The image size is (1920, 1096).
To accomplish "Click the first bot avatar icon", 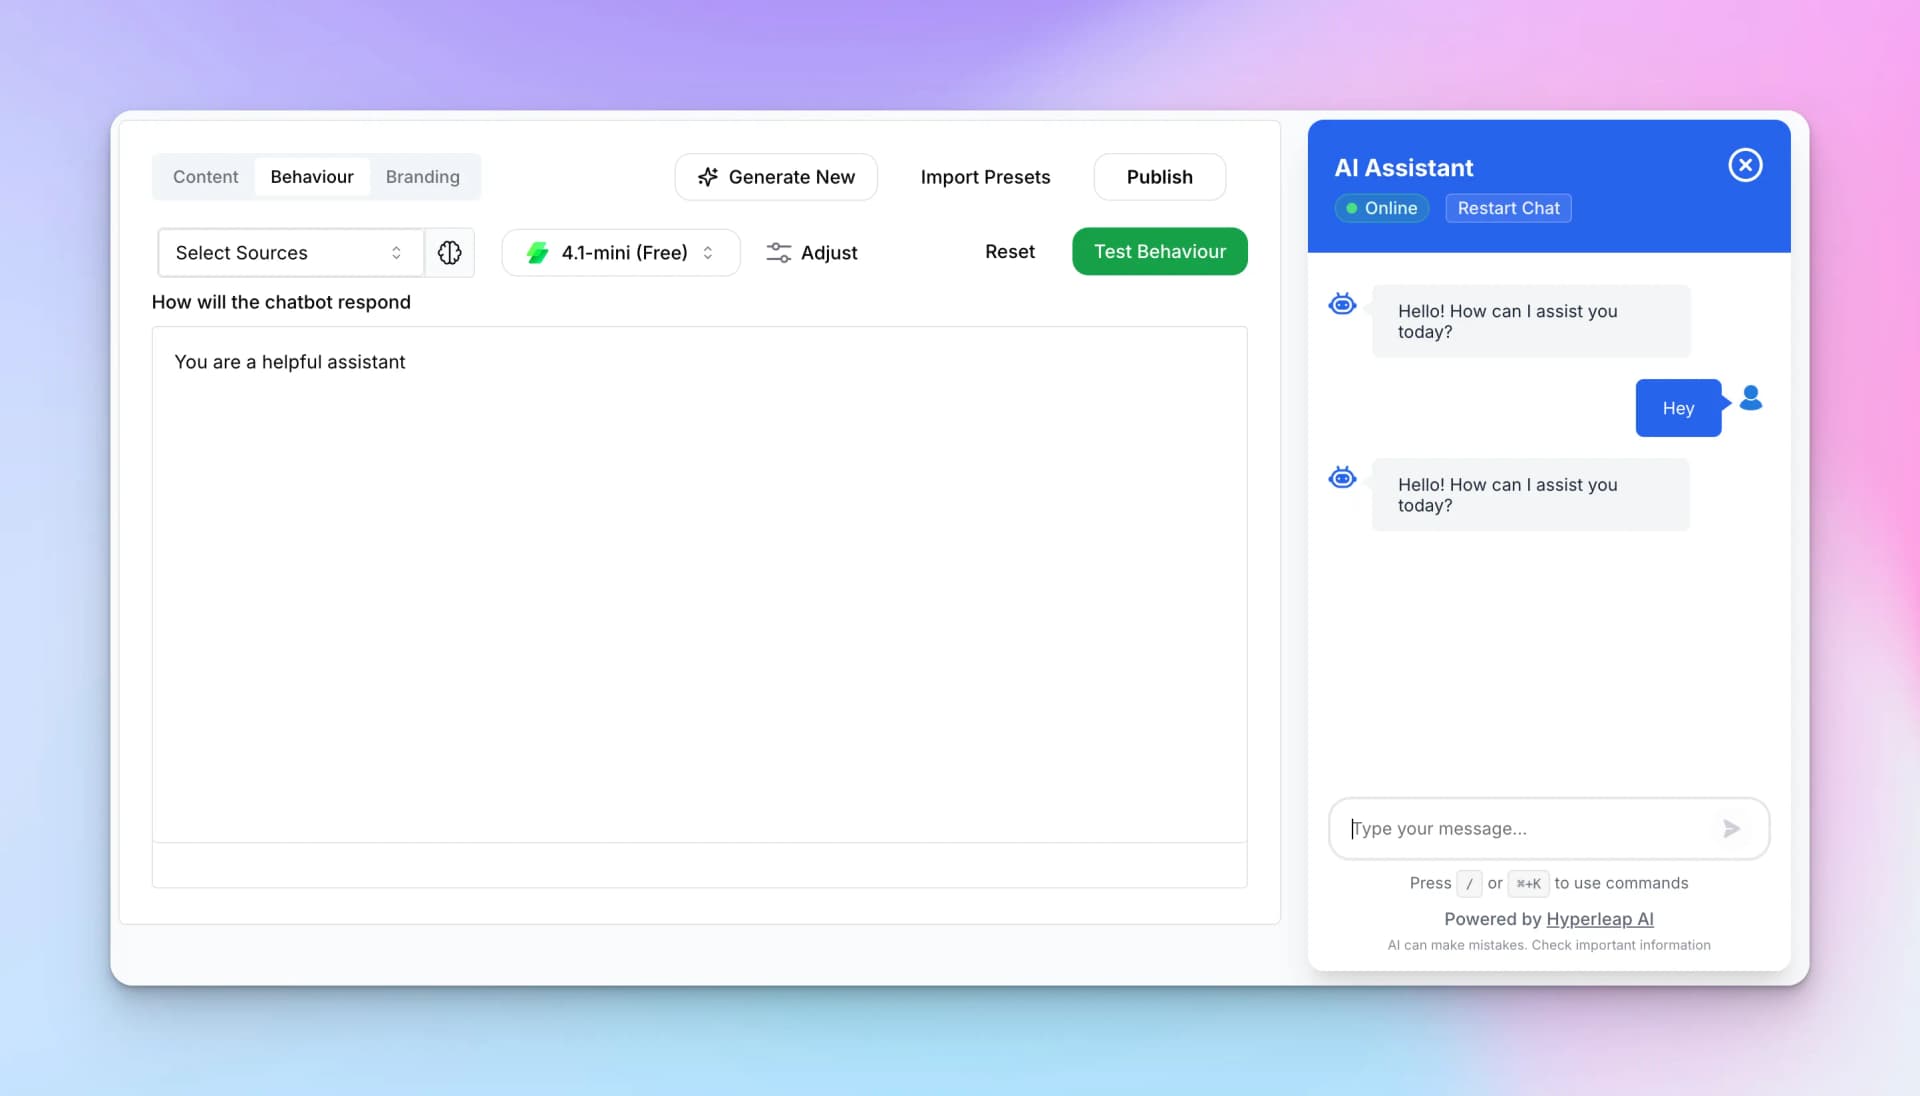I will [x=1342, y=304].
